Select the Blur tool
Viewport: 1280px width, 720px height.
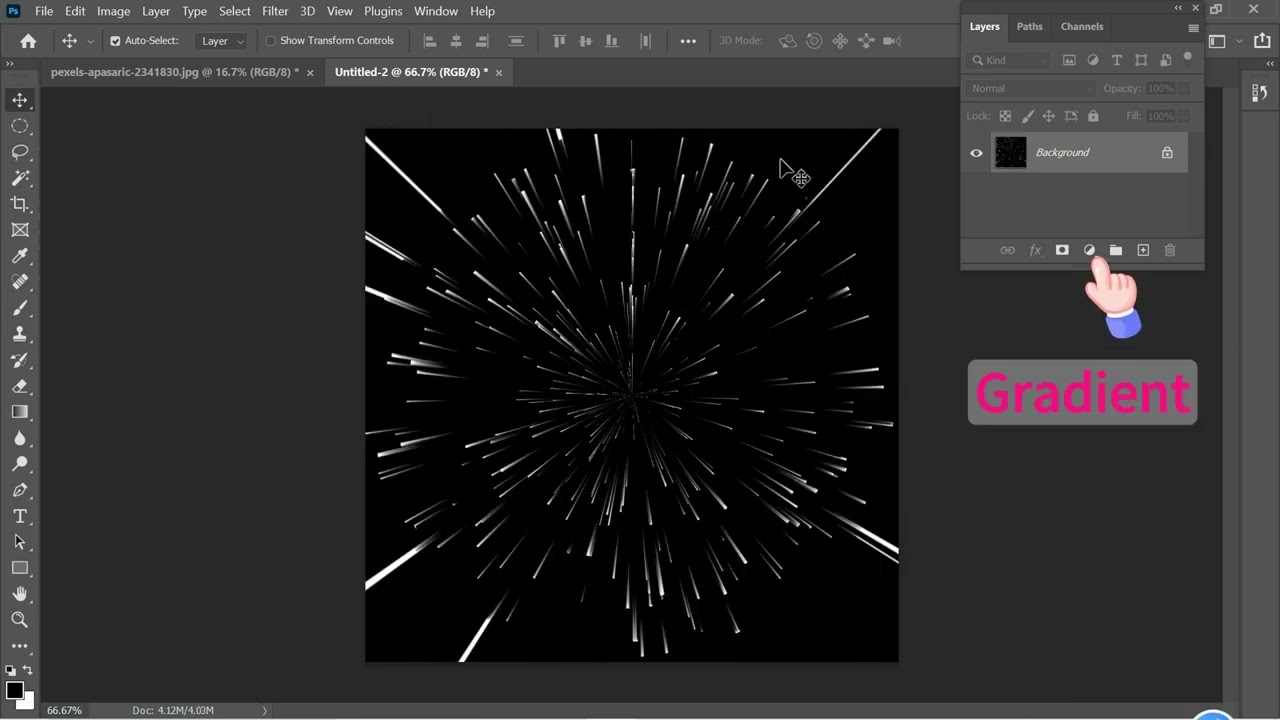(x=20, y=438)
